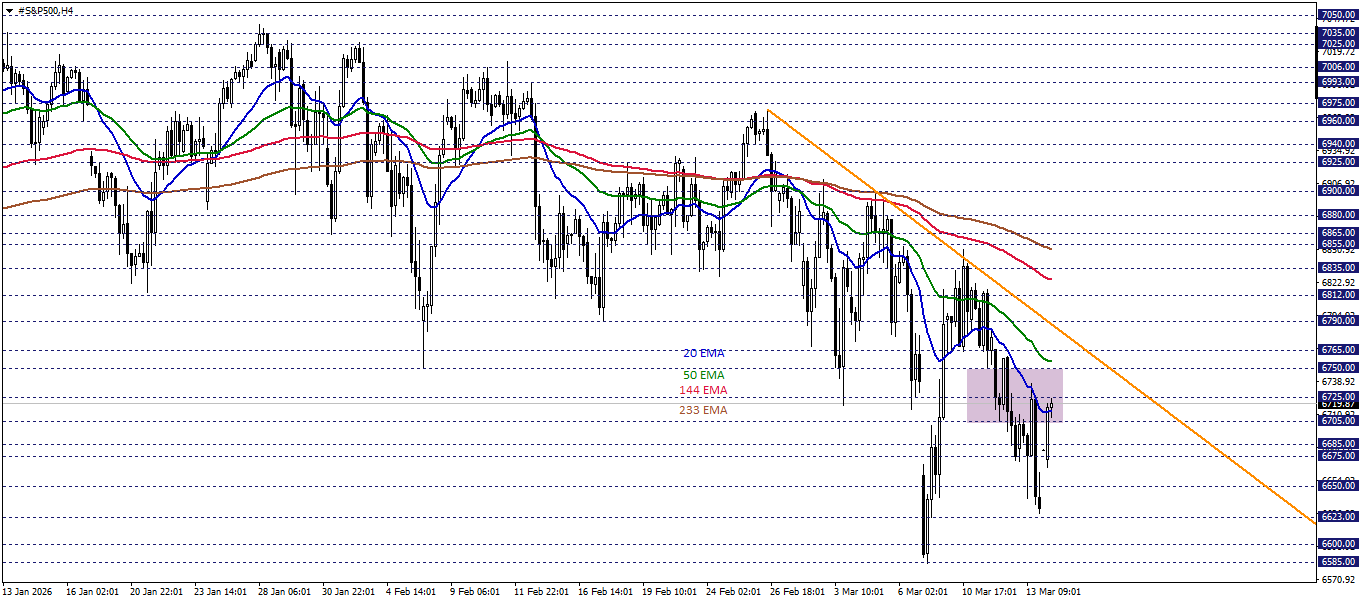The width and height of the screenshot is (1362, 603).
Task: Select the most recent candlestick
Action: click(1053, 405)
